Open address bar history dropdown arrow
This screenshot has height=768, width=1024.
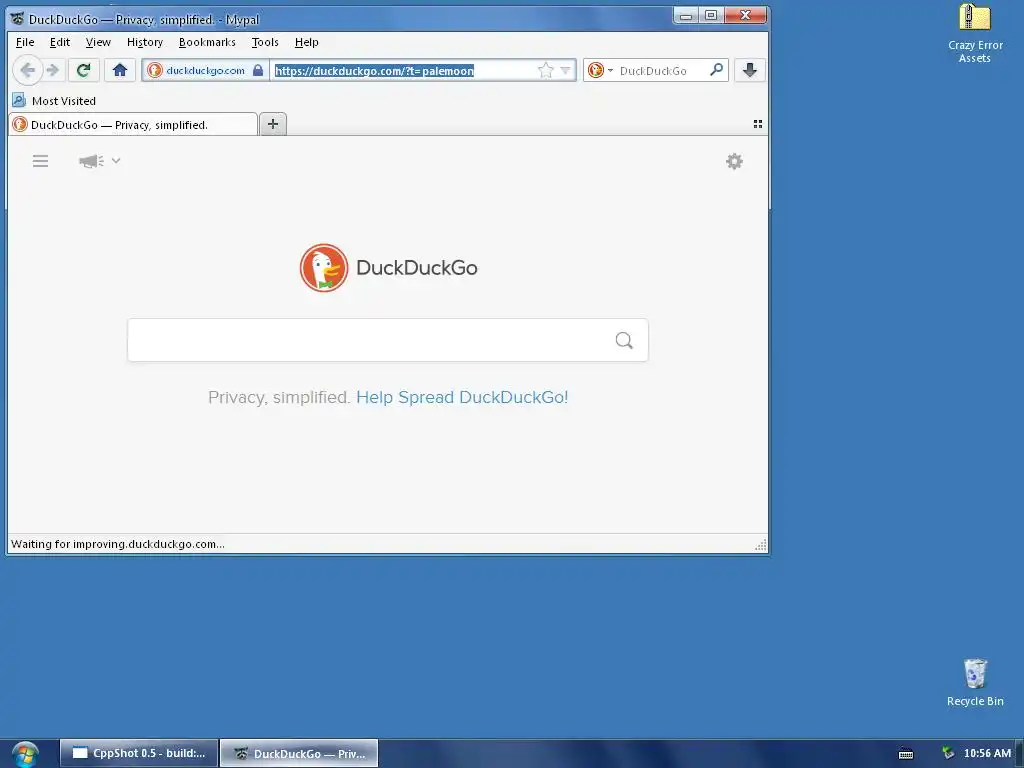pyautogui.click(x=566, y=71)
